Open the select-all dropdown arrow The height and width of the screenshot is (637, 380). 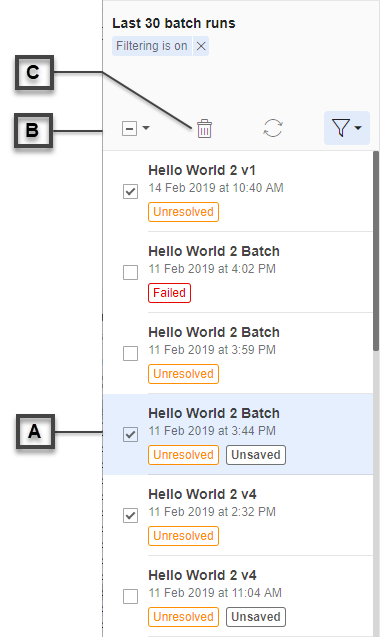coord(146,128)
